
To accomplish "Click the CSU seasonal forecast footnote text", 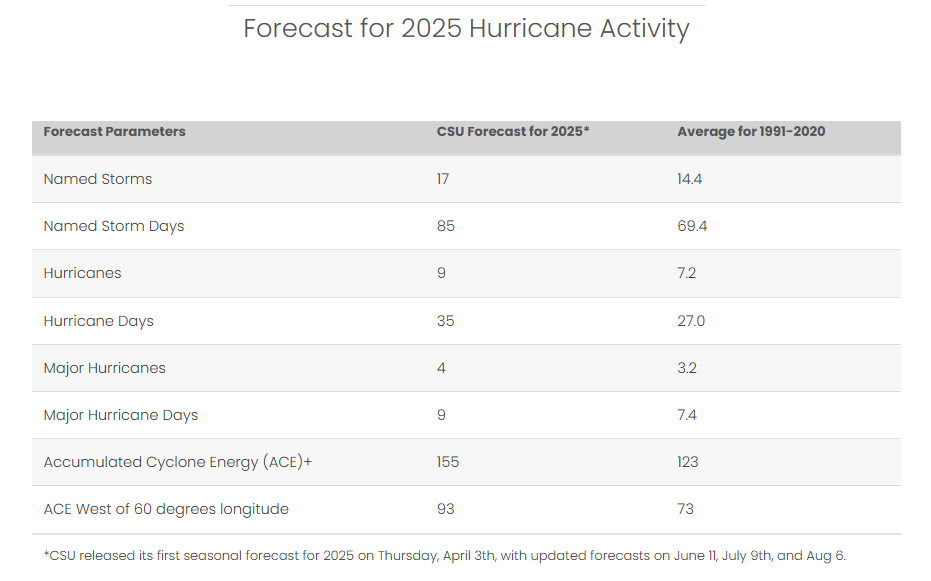I will pyautogui.click(x=445, y=555).
